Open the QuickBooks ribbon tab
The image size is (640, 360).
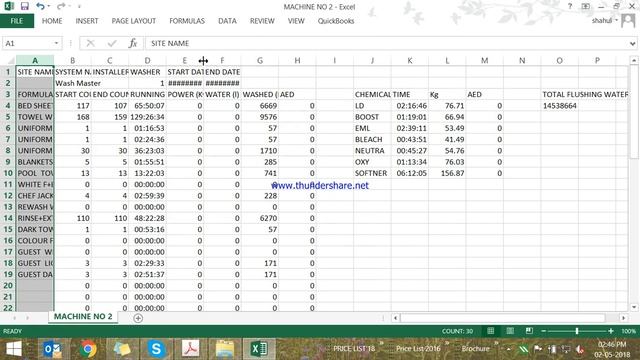(x=336, y=21)
